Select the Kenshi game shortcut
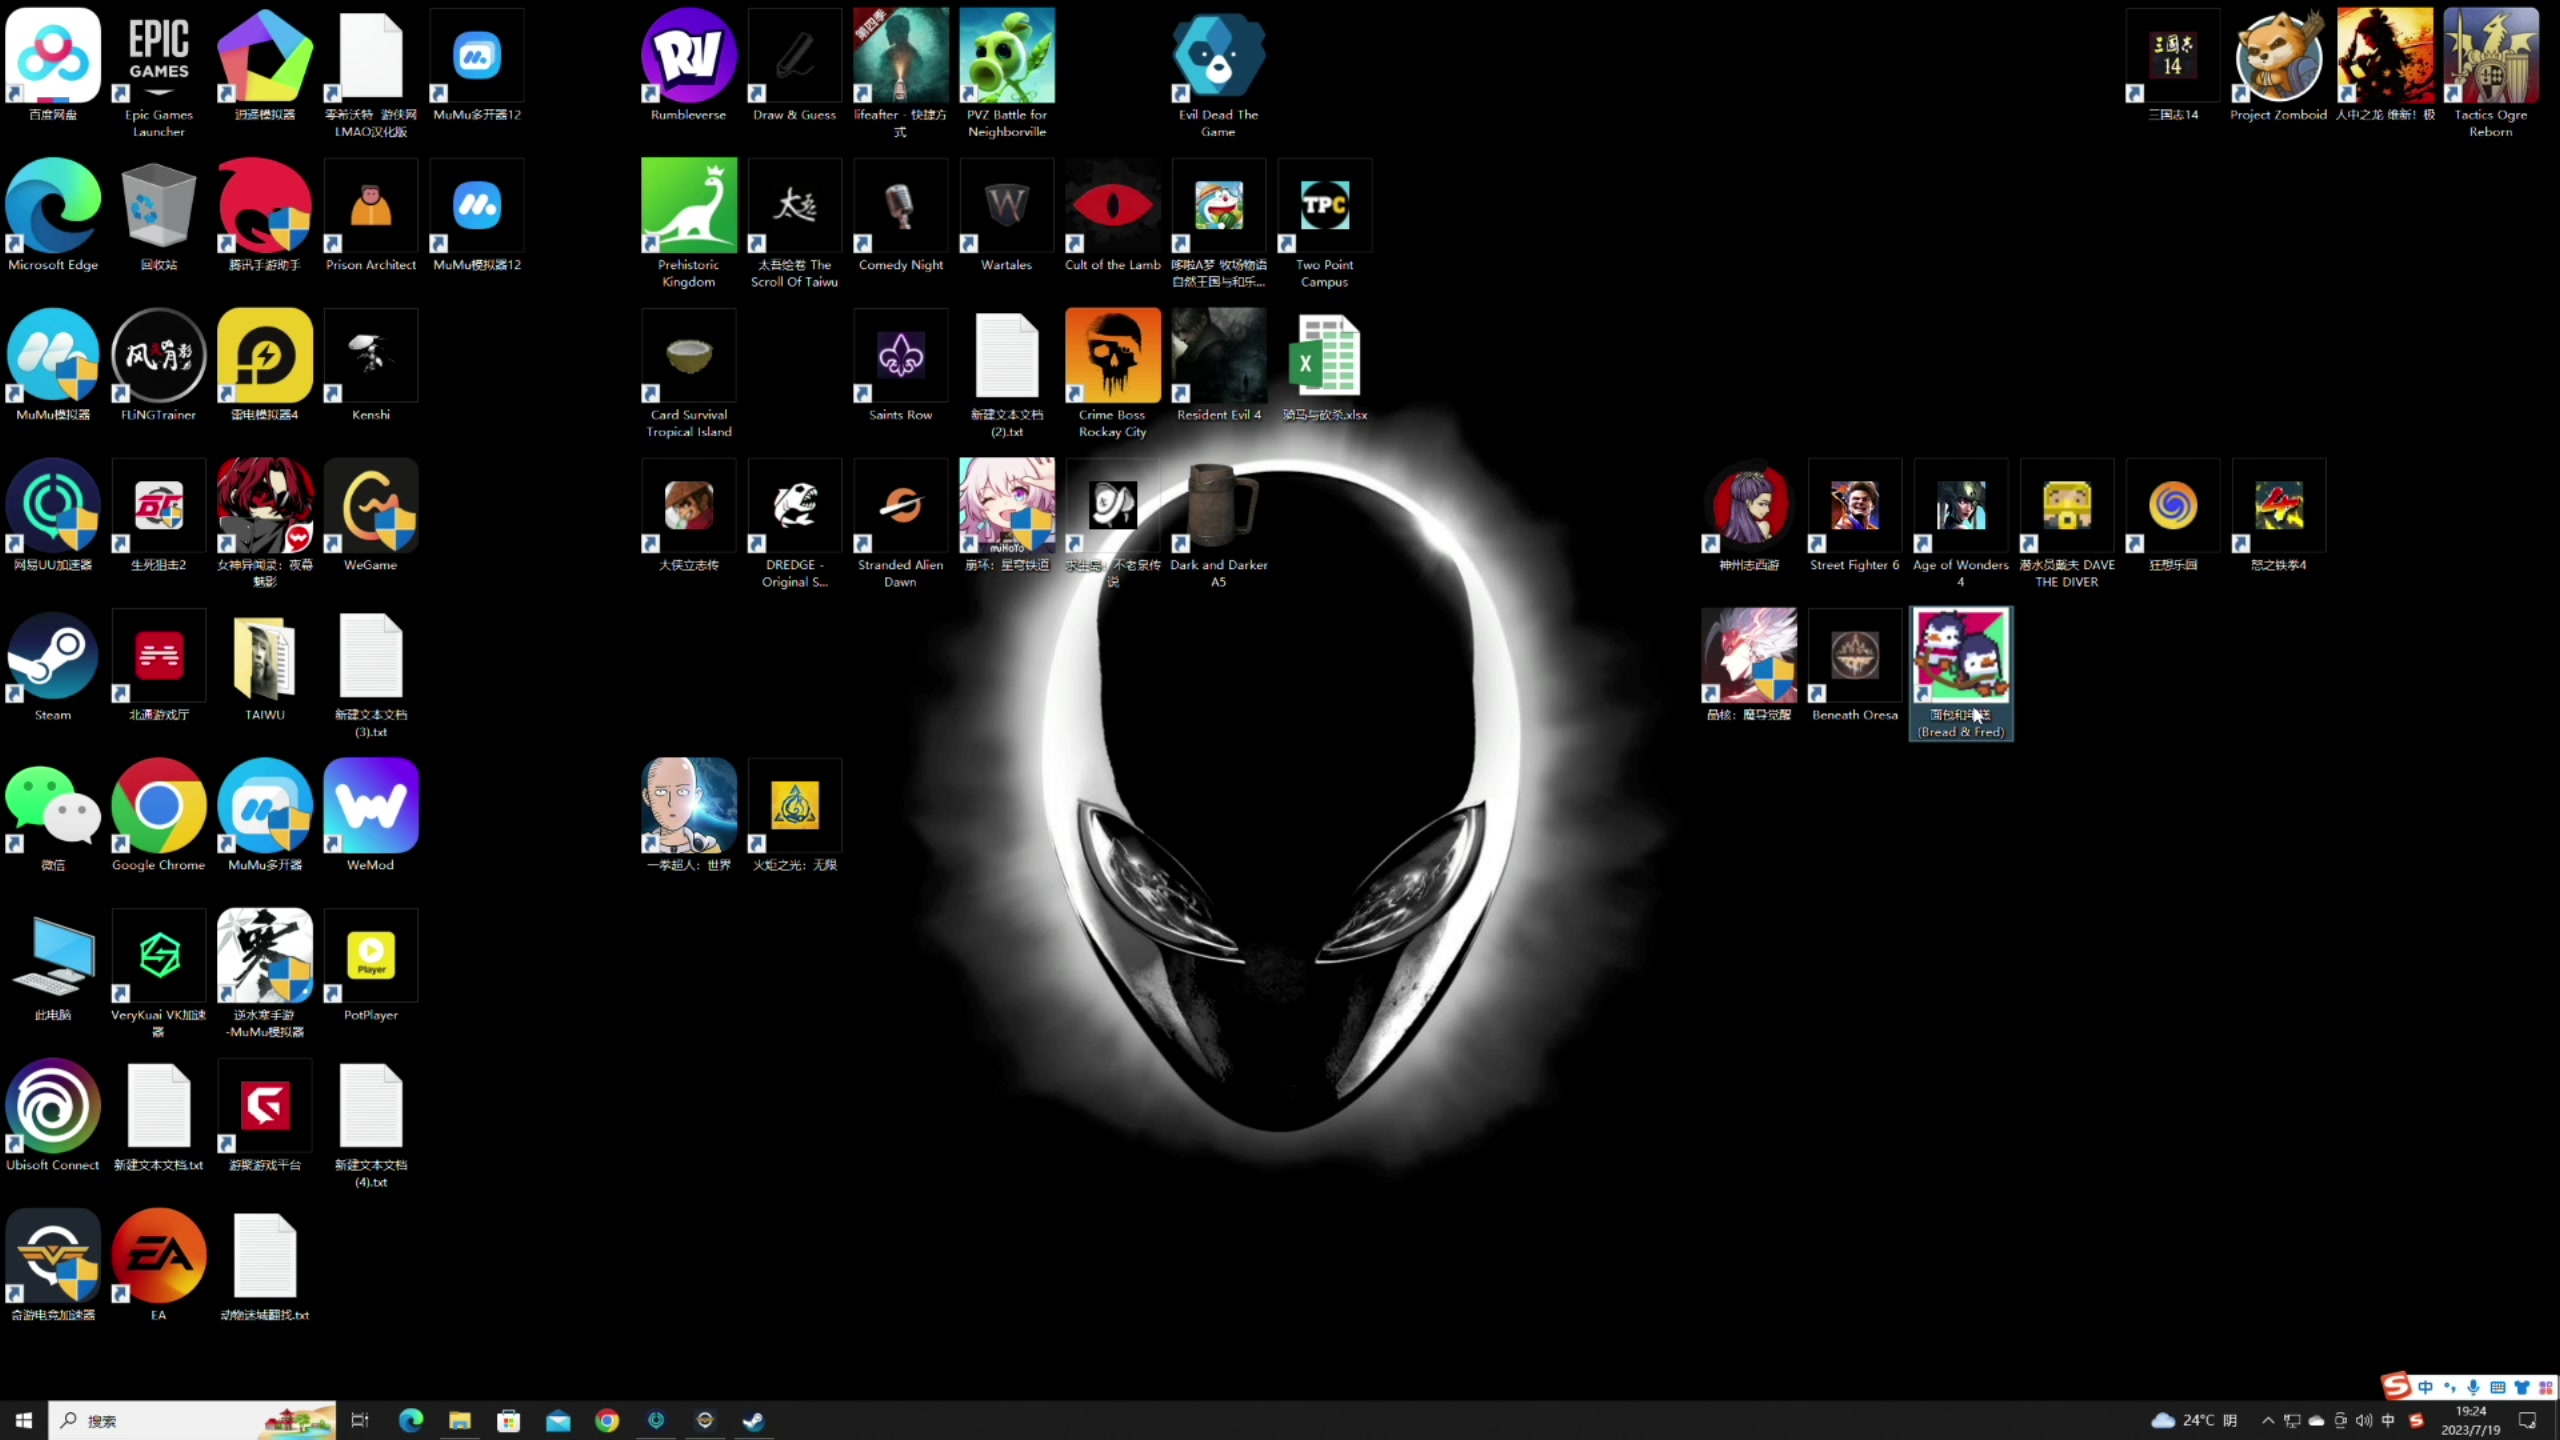2560x1440 pixels. pos(371,365)
